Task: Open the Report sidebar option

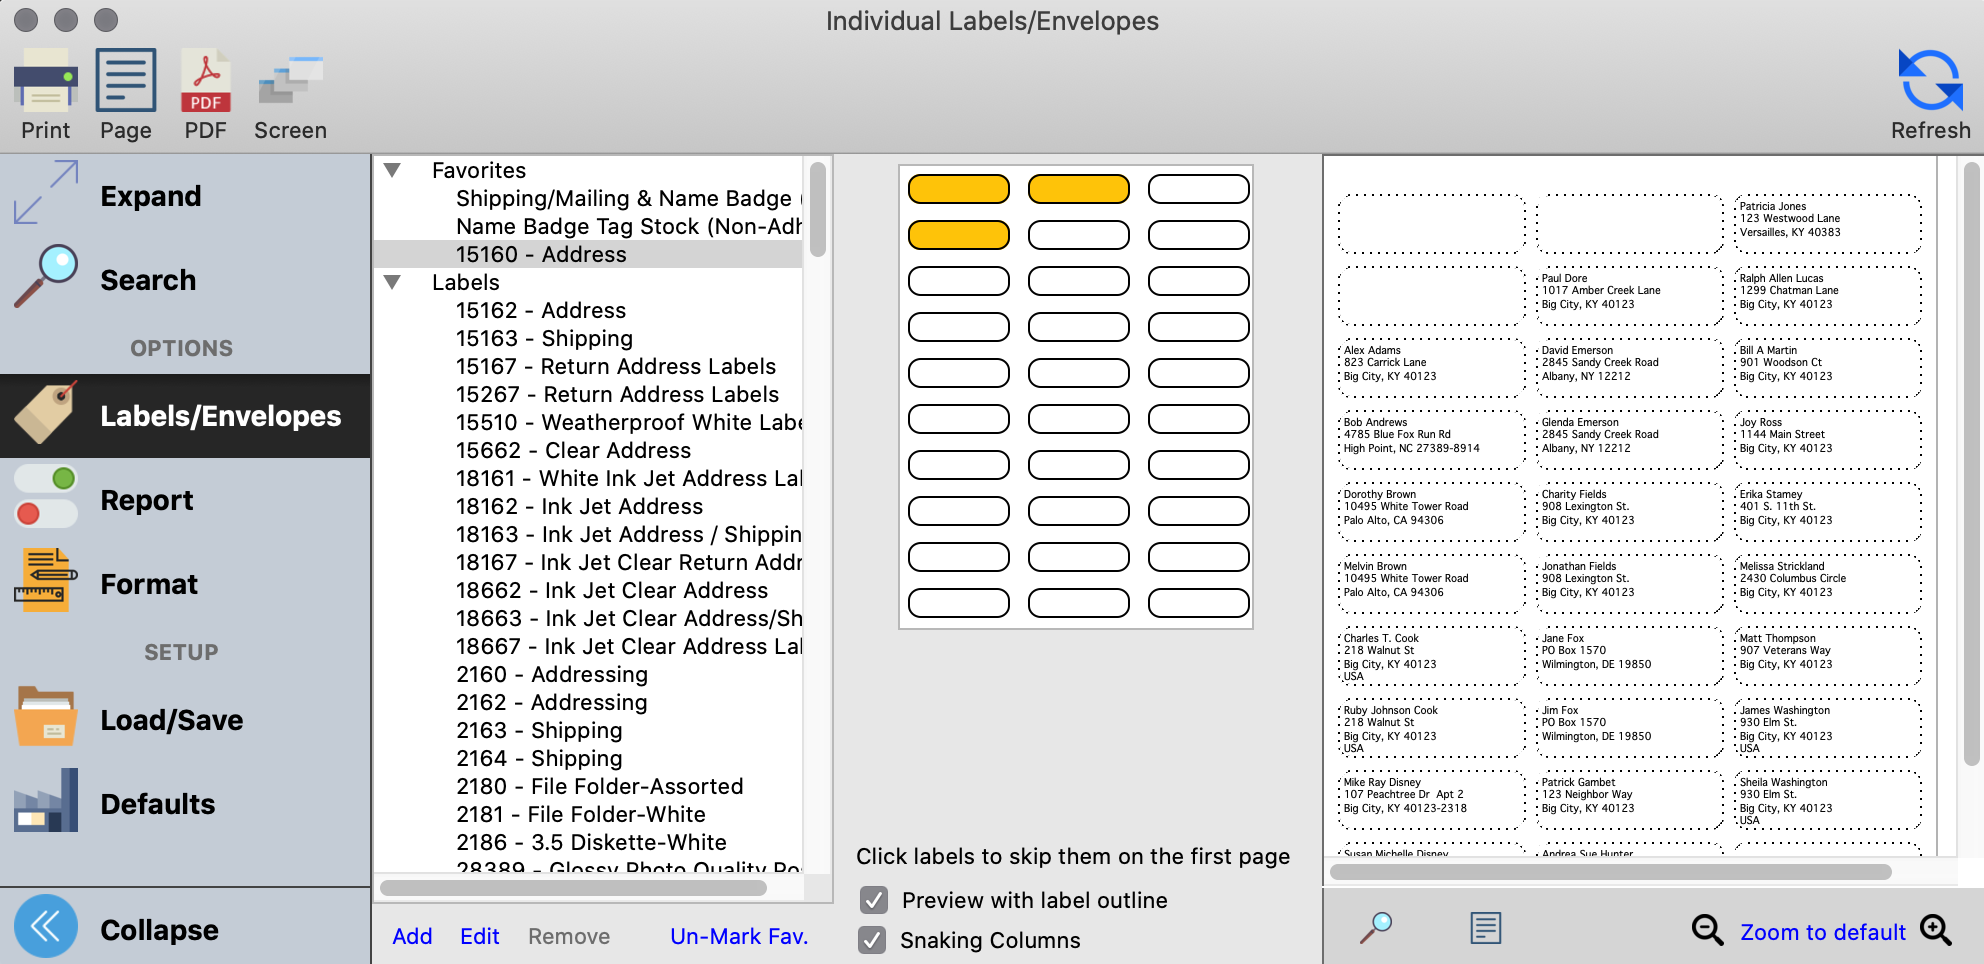Action: click(185, 500)
